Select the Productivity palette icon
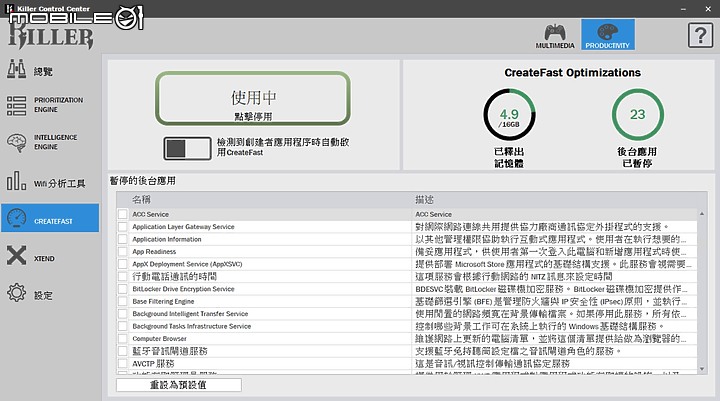The image size is (720, 401). click(608, 32)
